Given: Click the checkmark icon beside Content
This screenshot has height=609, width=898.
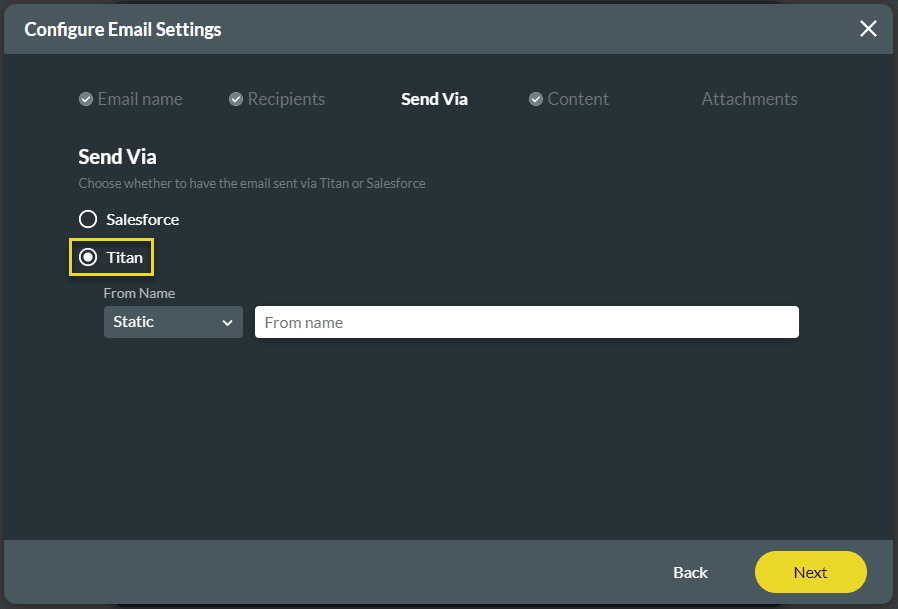Looking at the screenshot, I should tap(536, 99).
